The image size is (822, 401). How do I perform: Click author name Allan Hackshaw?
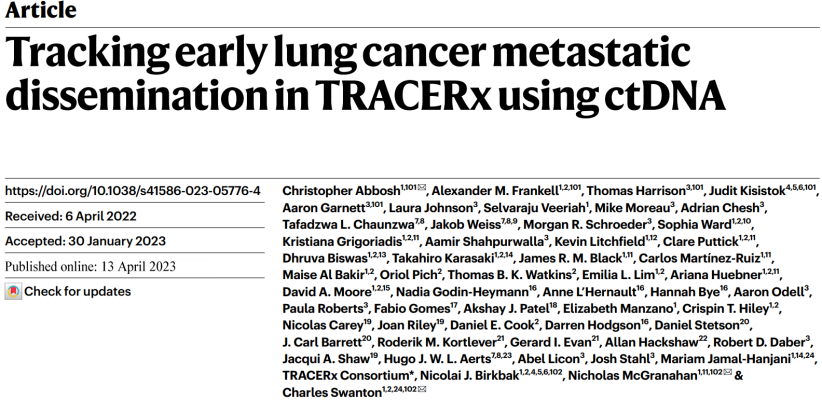[644, 342]
